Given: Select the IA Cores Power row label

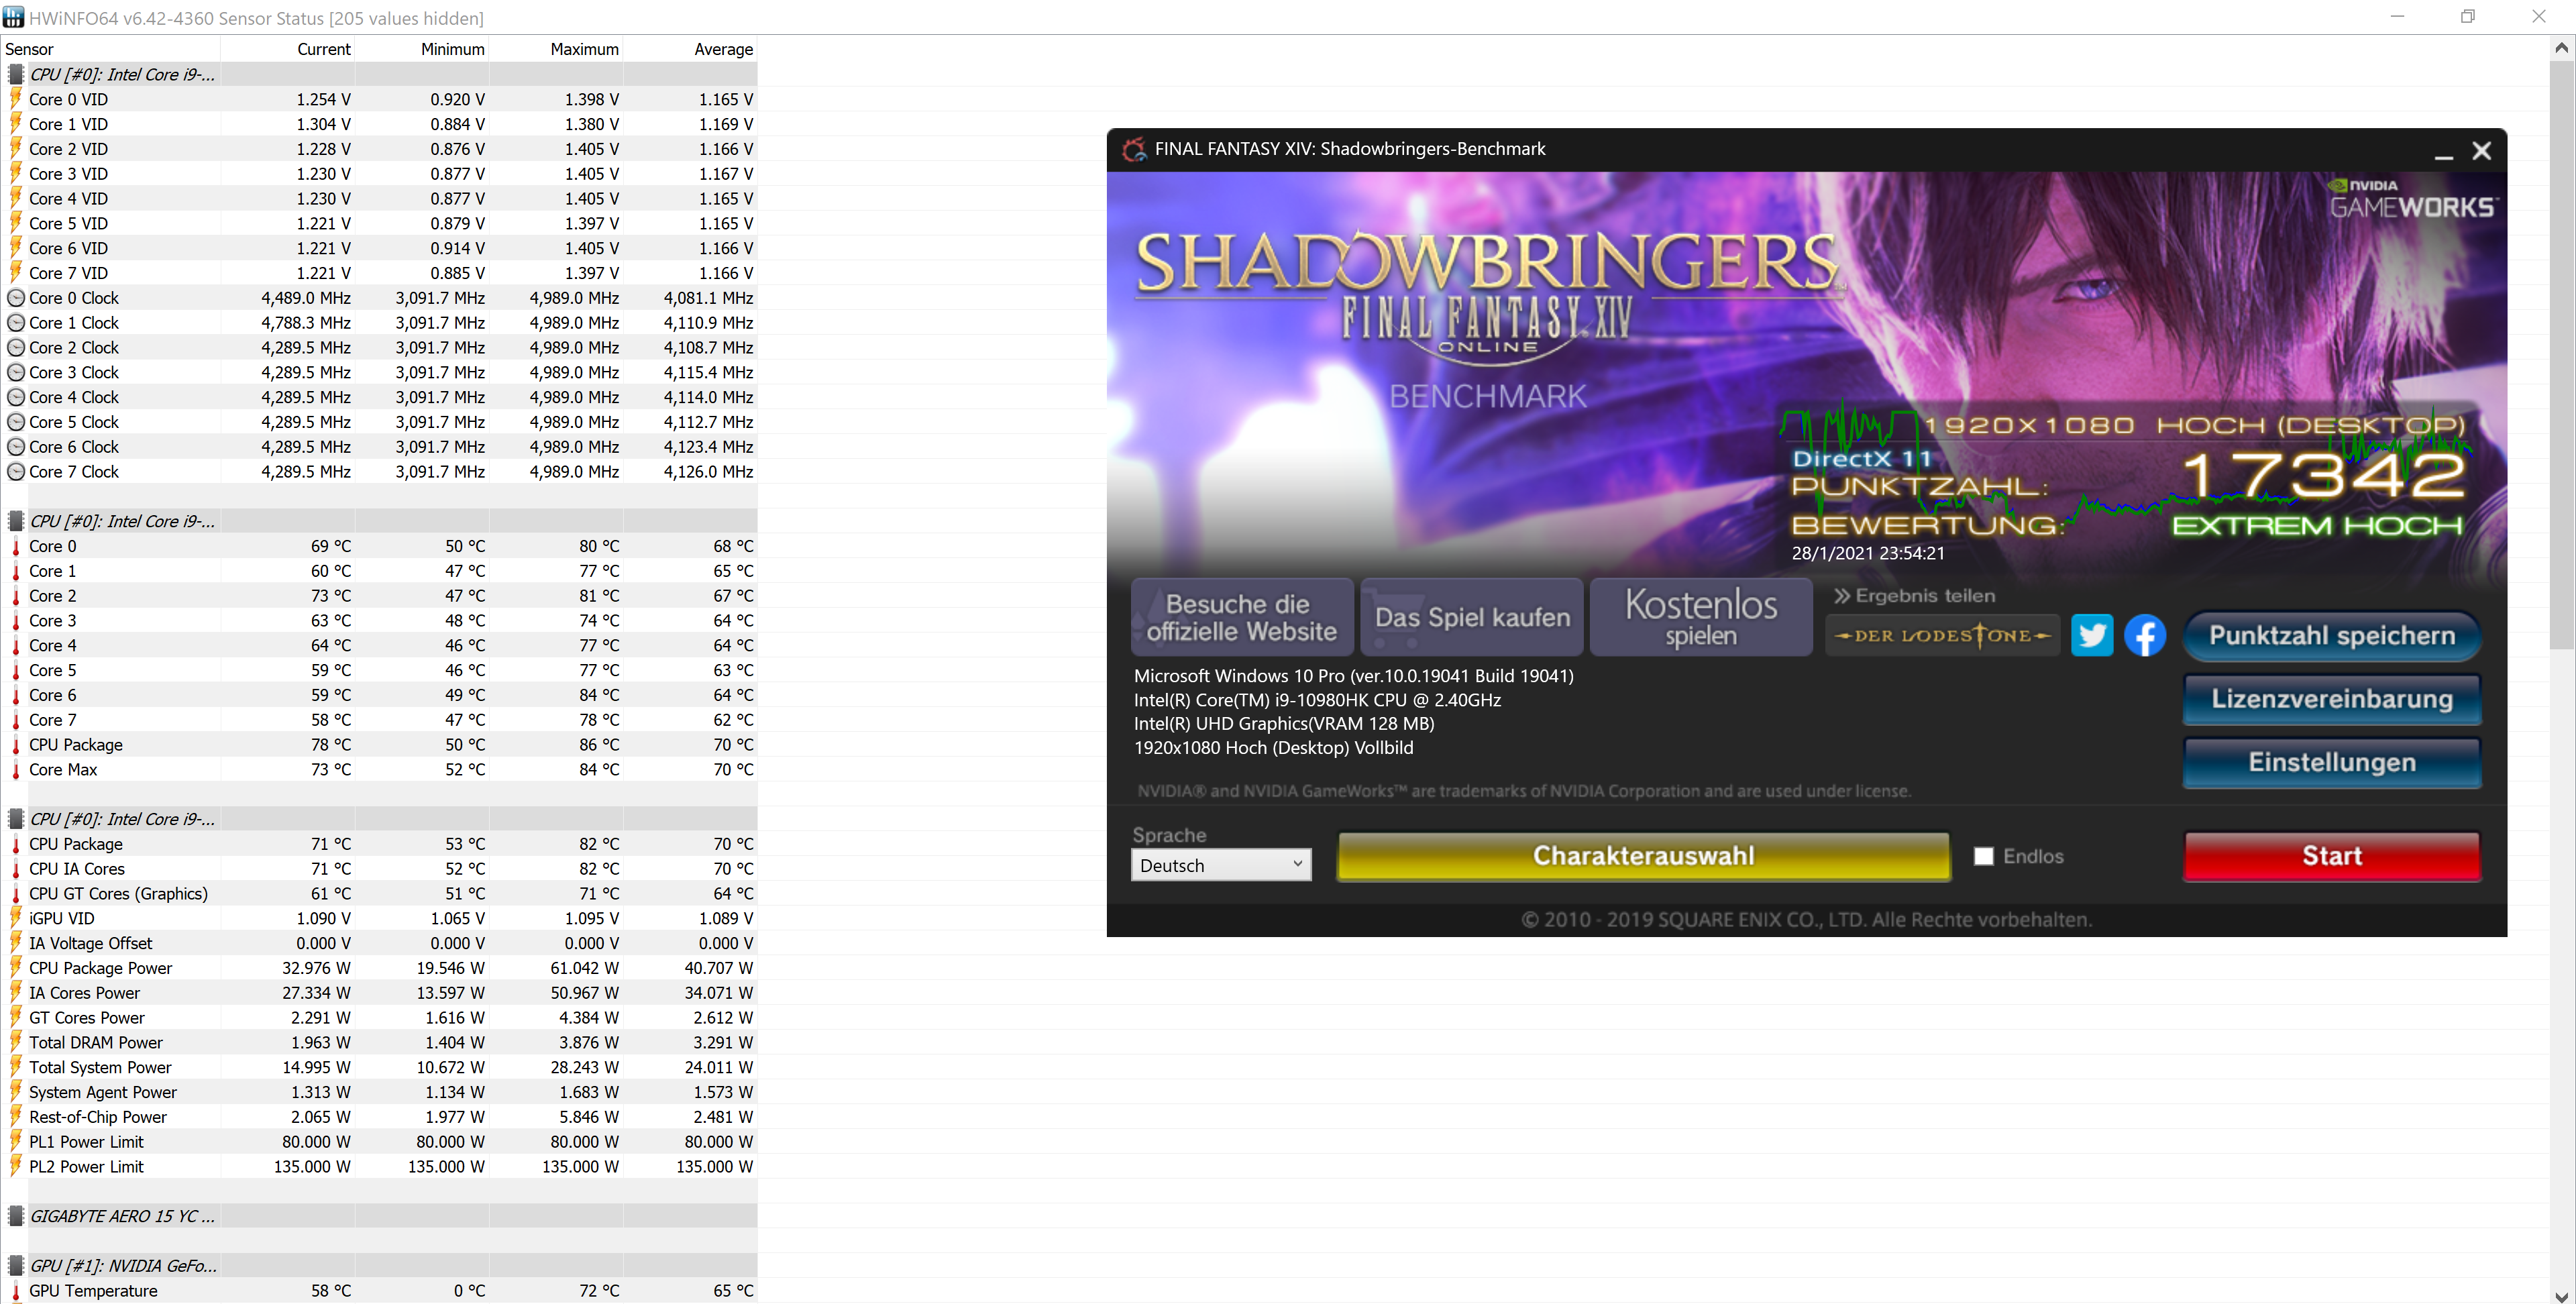Looking at the screenshot, I should pos(84,992).
